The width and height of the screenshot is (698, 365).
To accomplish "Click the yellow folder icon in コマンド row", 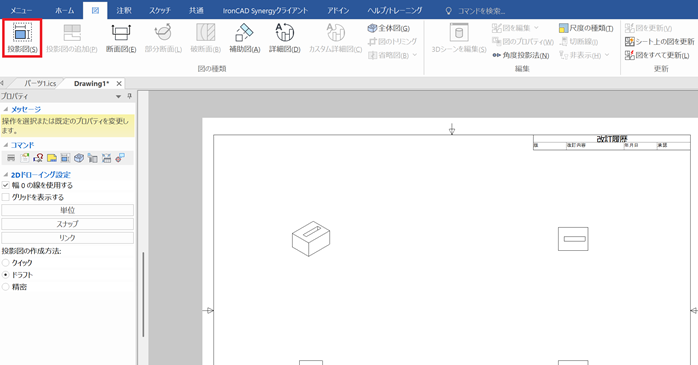I will (52, 158).
